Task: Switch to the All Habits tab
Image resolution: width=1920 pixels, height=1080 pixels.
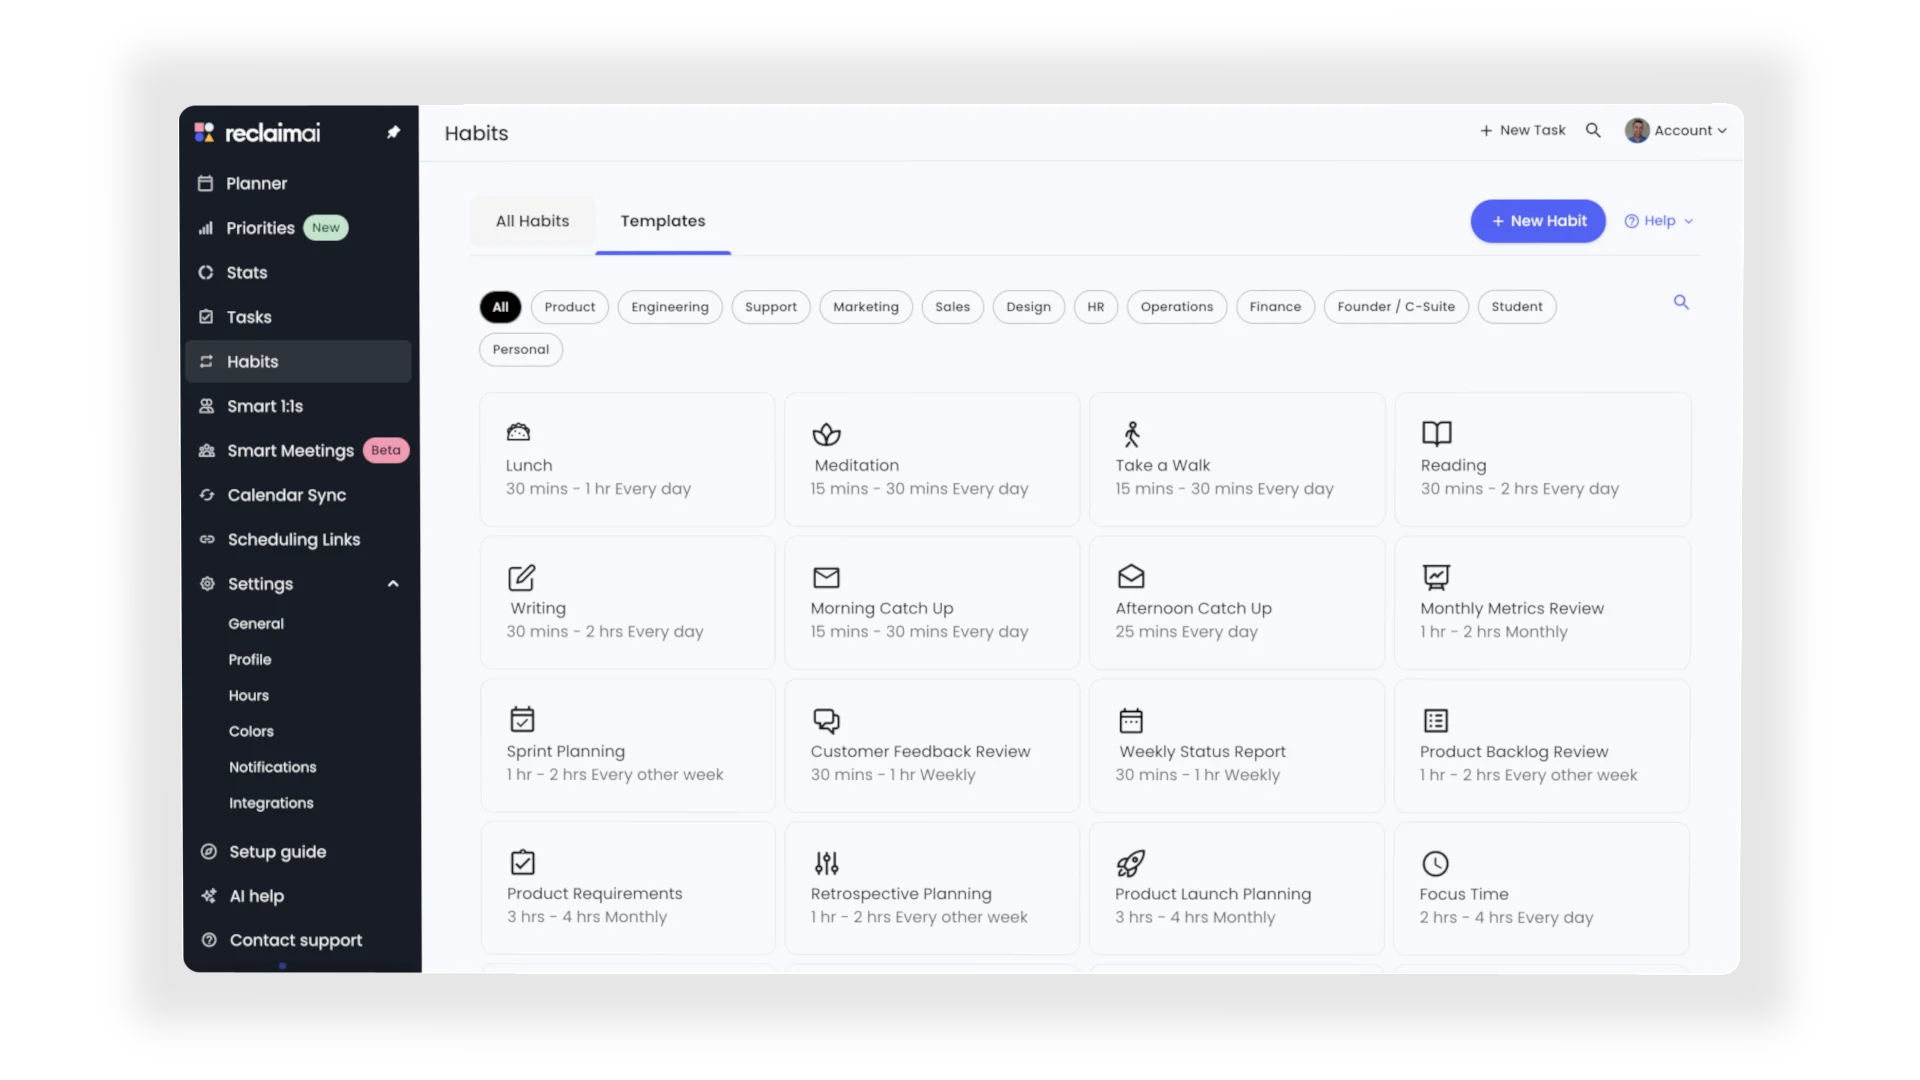Action: [532, 221]
